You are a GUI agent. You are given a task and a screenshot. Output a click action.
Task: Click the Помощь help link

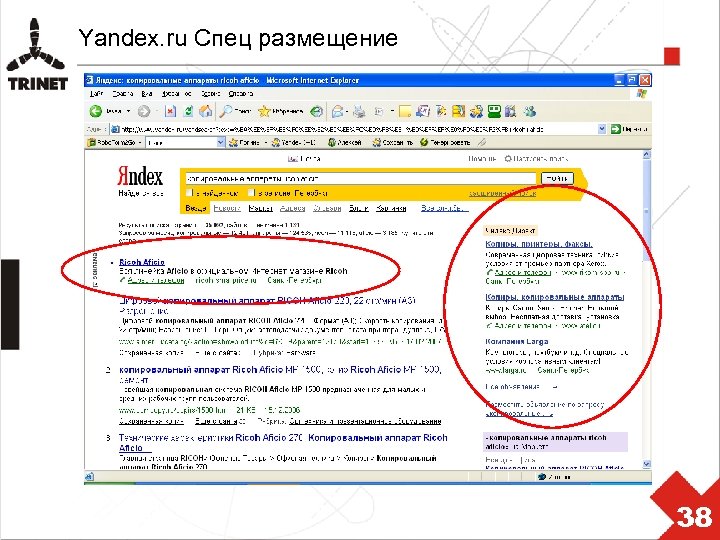pos(482,159)
